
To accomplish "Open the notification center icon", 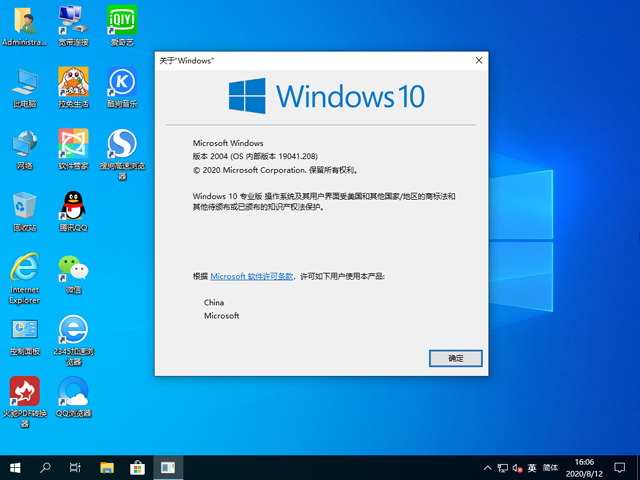I will pyautogui.click(x=620, y=468).
